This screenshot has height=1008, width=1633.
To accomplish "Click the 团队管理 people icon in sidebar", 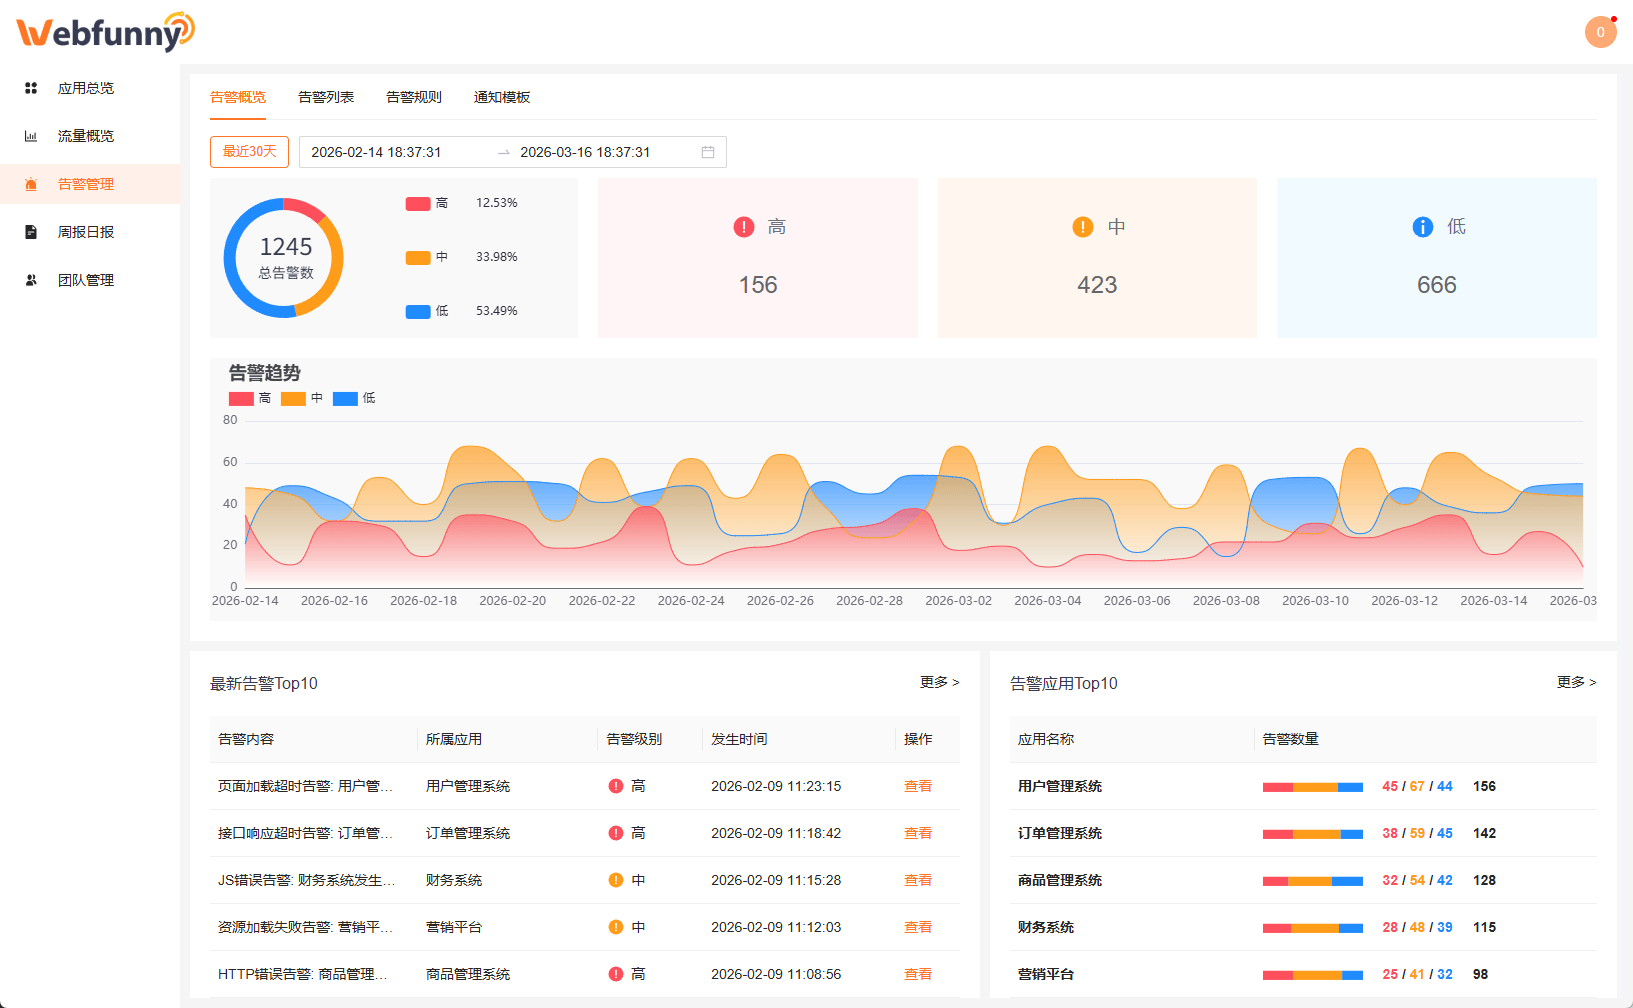I will point(31,280).
